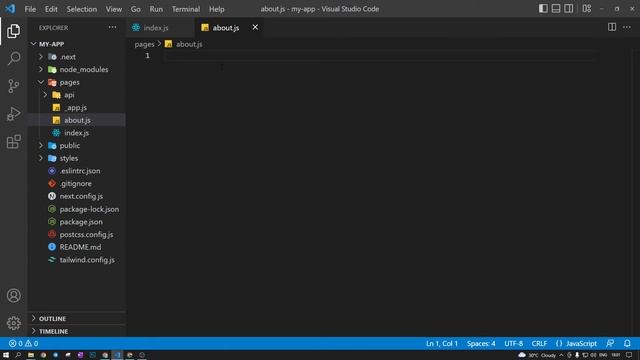Viewport: 640px width, 360px height.
Task: Open the Run menu
Action: coord(156,9)
